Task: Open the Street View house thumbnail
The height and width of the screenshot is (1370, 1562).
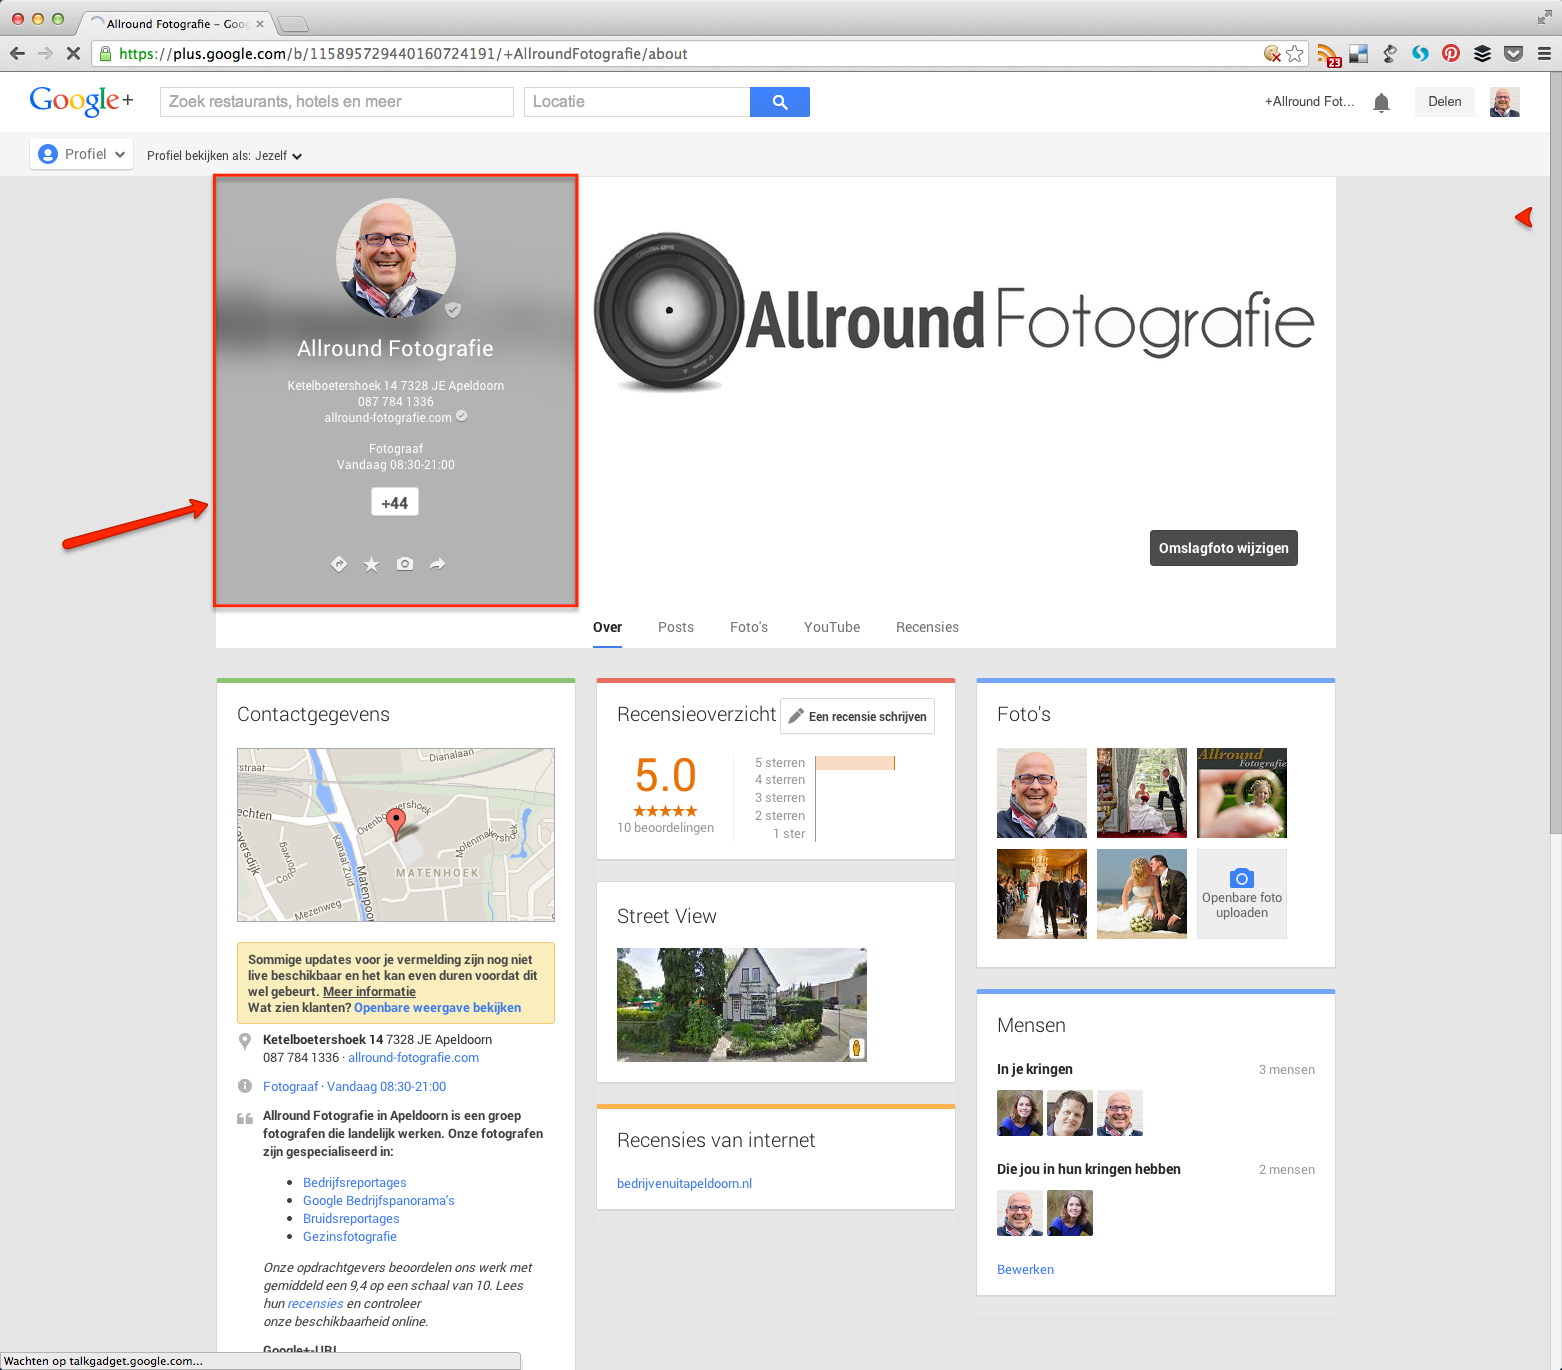Action: 741,1004
